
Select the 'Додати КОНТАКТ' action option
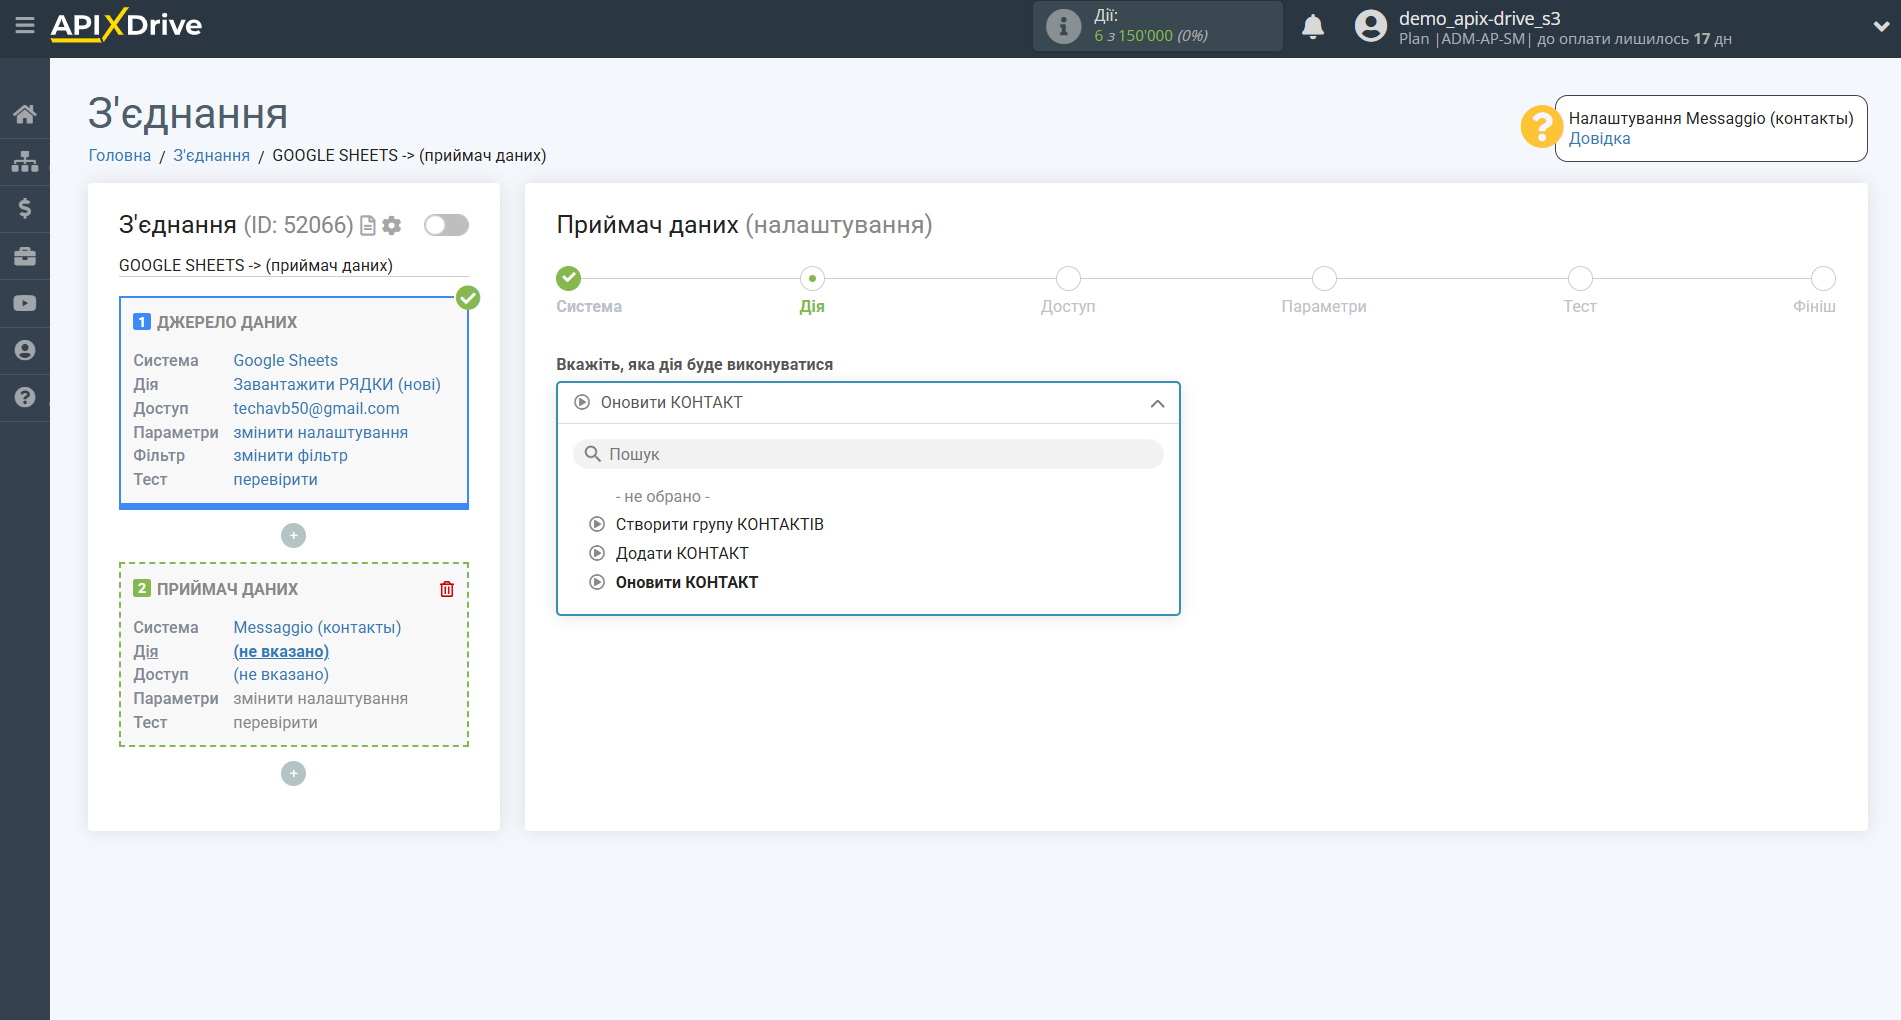tap(681, 553)
